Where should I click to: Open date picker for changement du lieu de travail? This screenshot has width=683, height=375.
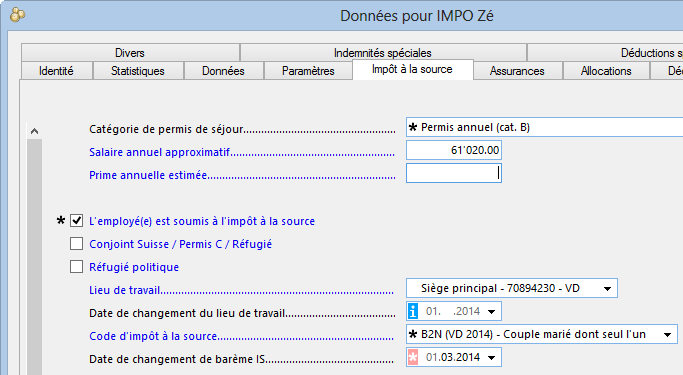coord(492,311)
